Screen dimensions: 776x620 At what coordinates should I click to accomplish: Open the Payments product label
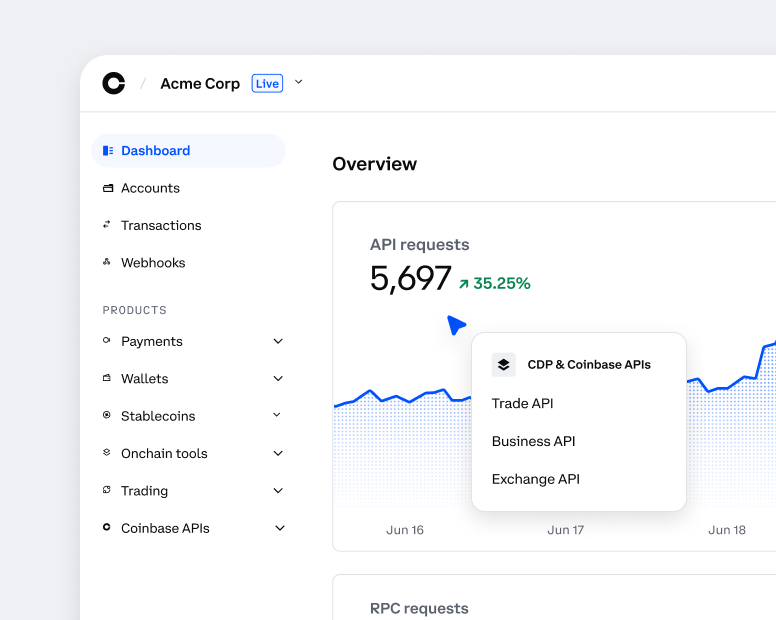pos(152,341)
